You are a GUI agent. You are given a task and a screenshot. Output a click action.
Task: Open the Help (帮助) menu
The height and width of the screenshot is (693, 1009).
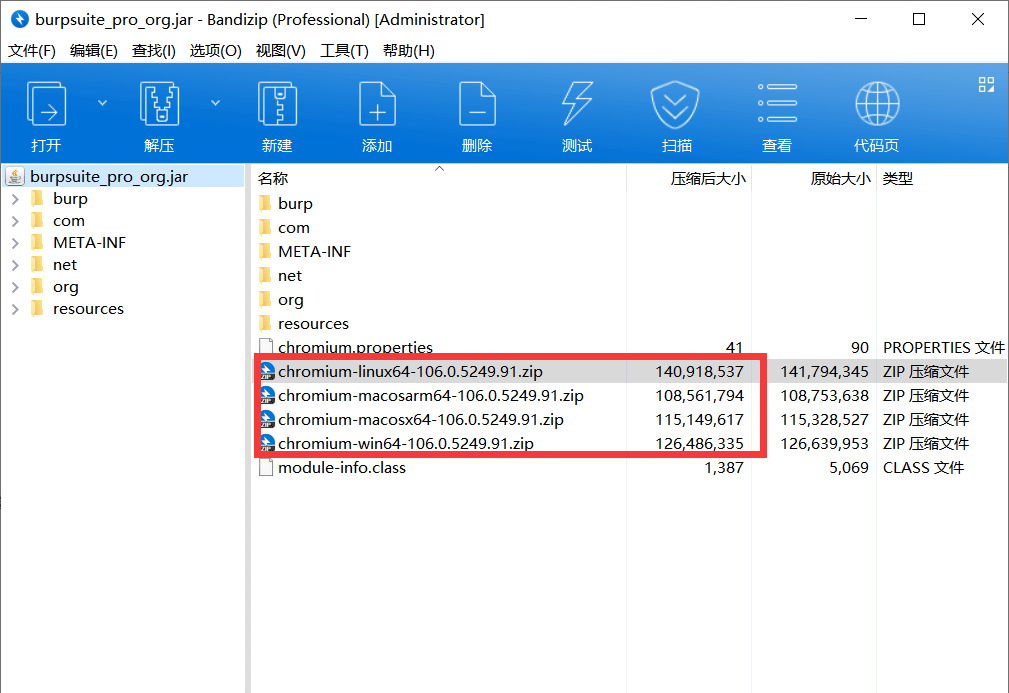[x=409, y=51]
